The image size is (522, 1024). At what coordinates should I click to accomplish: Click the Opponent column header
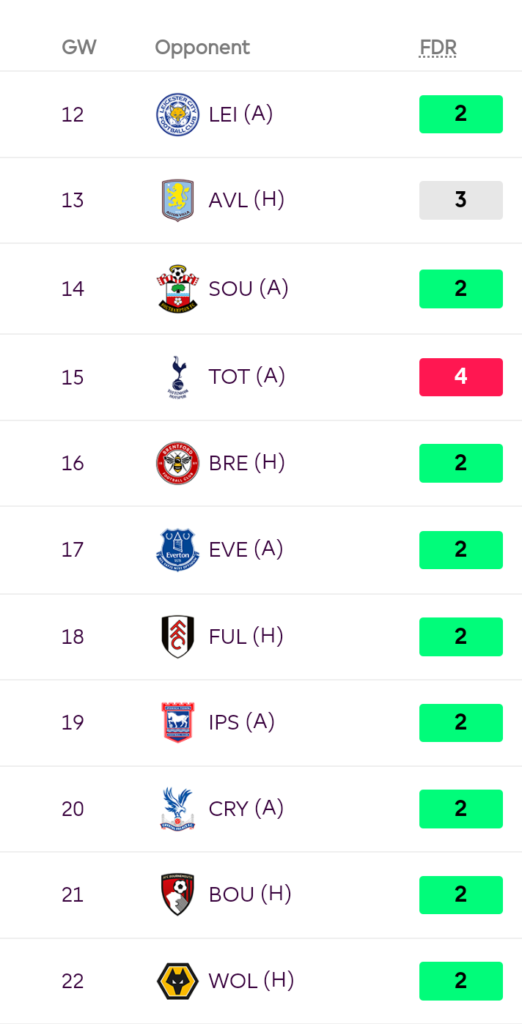203,48
